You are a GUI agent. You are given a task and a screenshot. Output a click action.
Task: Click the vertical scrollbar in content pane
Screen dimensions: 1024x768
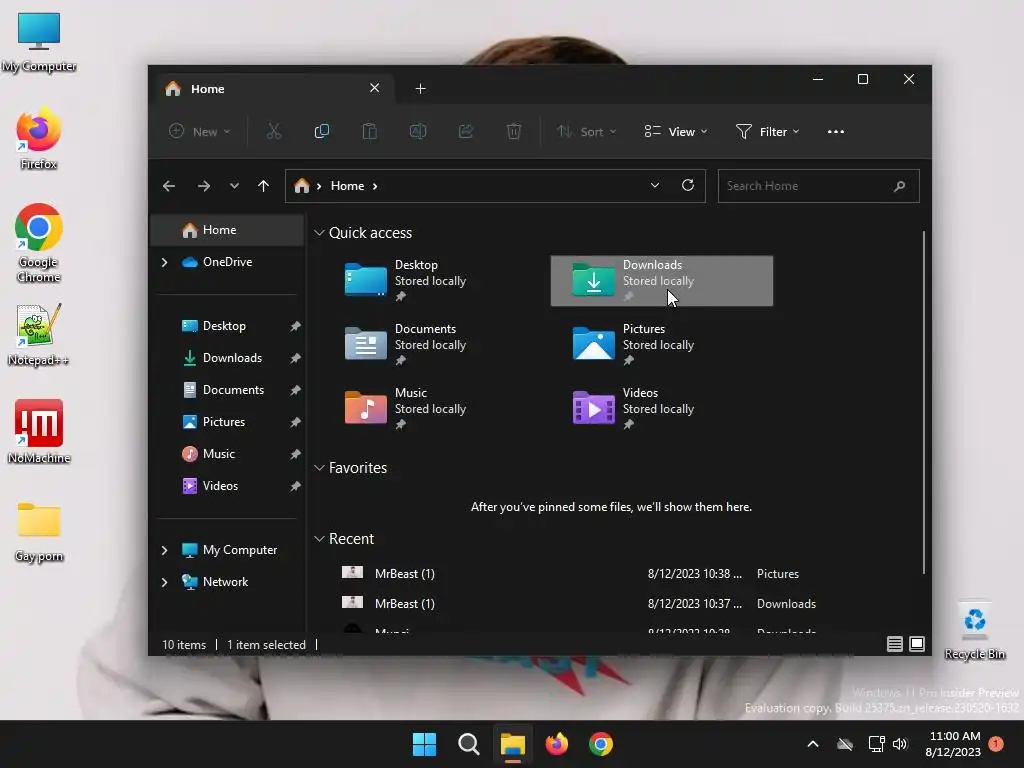(x=923, y=402)
